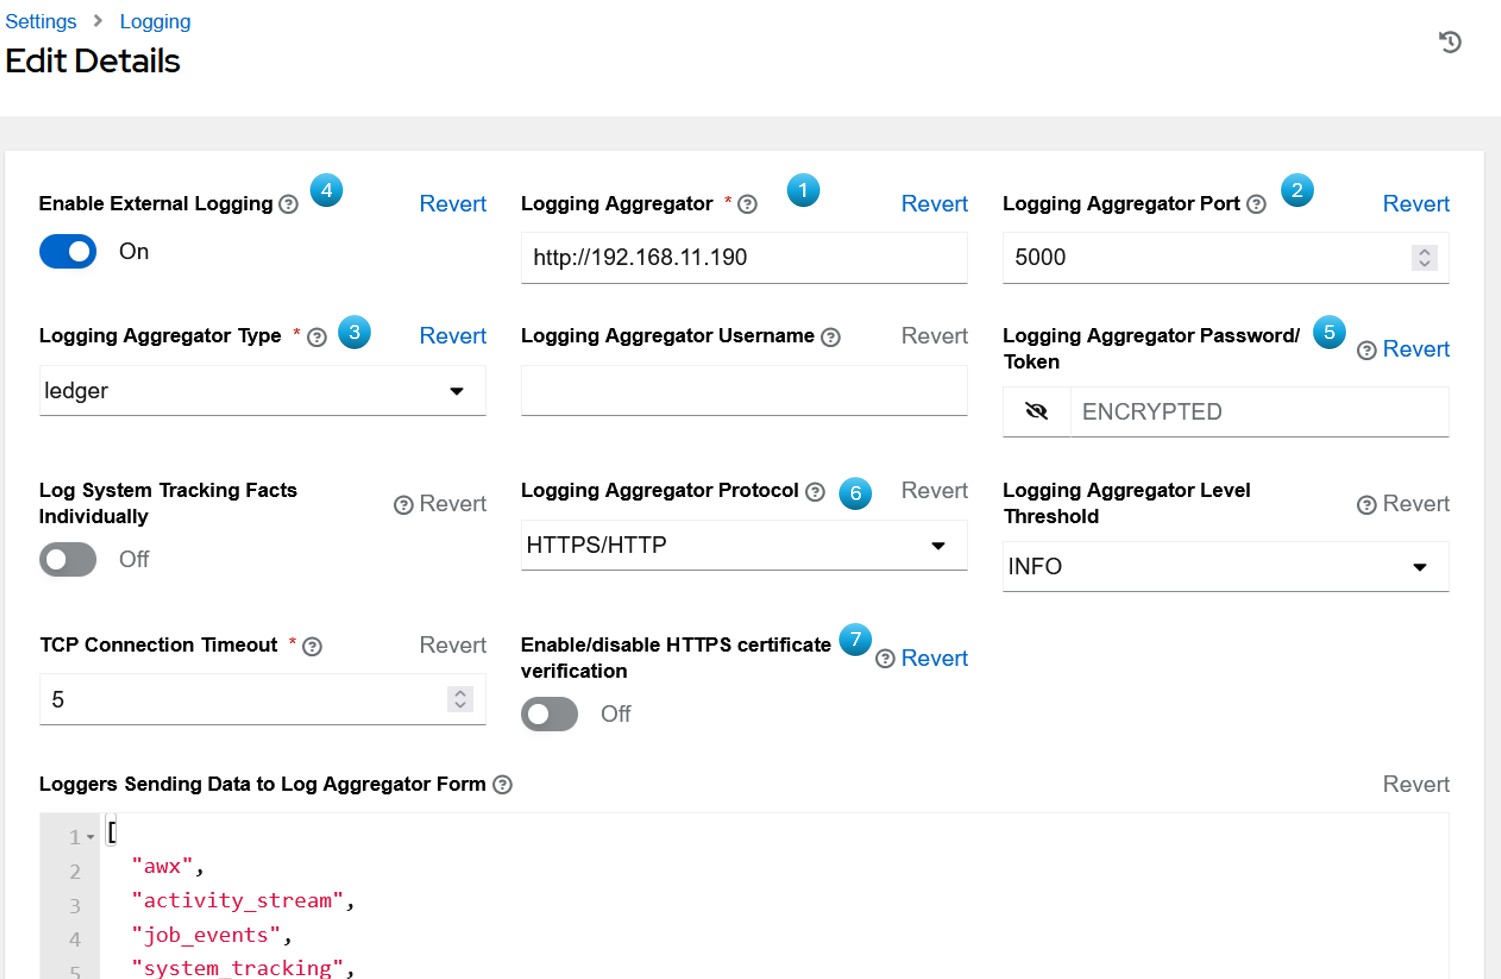Show help for Enable External Logging

(288, 204)
